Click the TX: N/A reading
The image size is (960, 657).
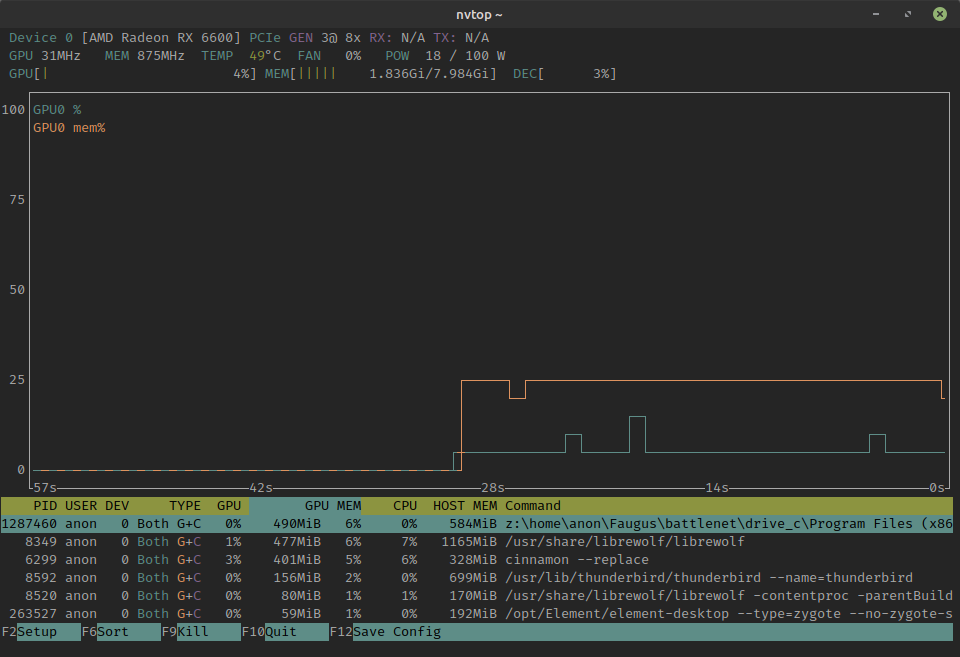click(x=461, y=38)
